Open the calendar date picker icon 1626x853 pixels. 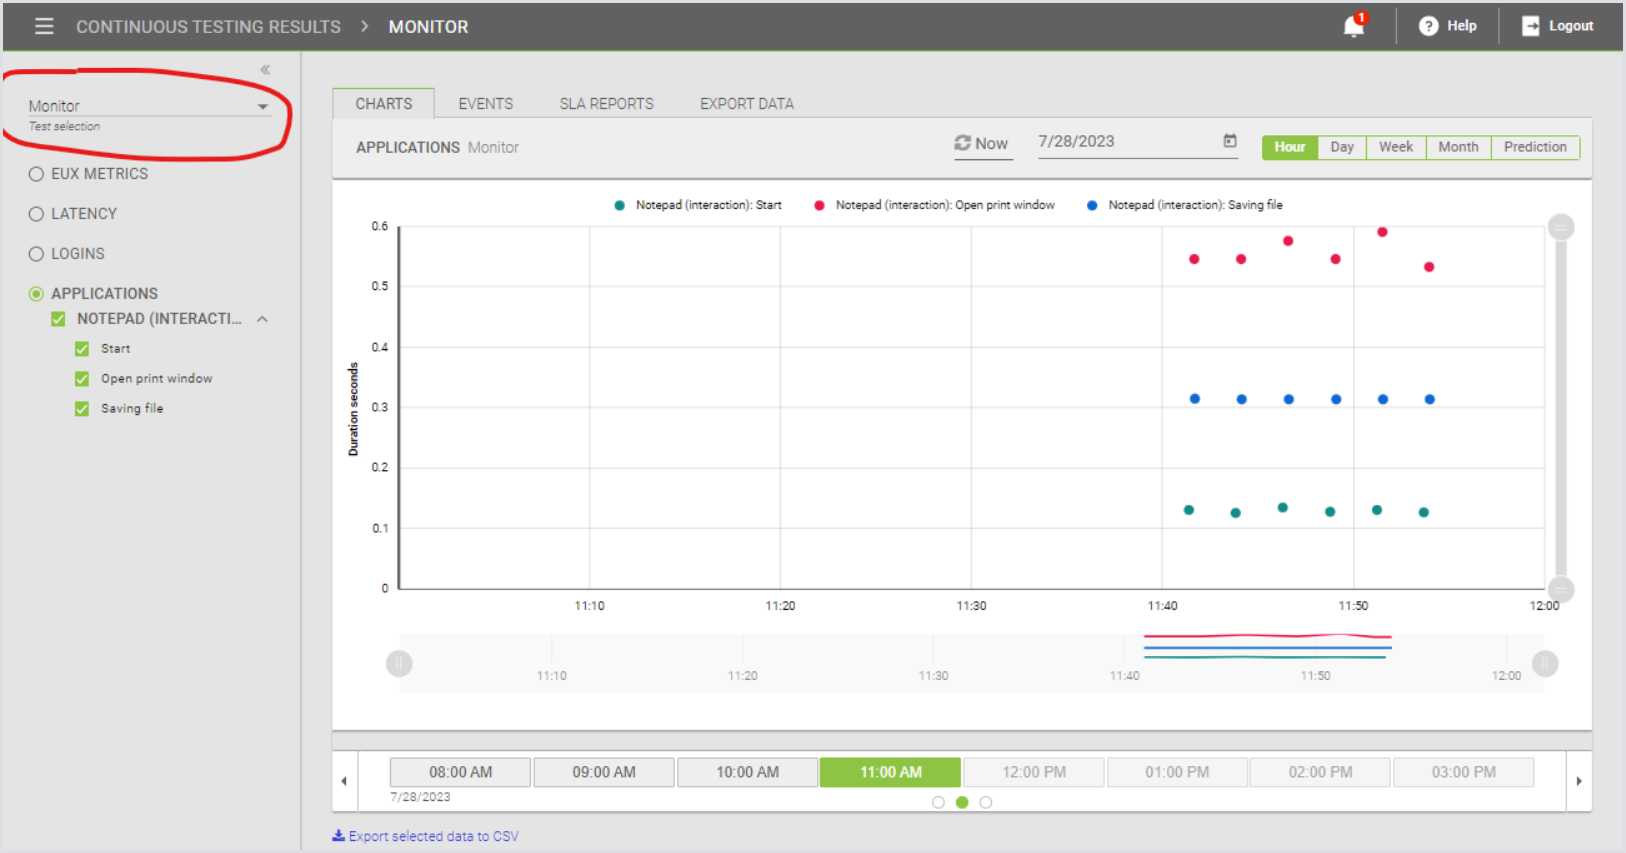(1230, 142)
